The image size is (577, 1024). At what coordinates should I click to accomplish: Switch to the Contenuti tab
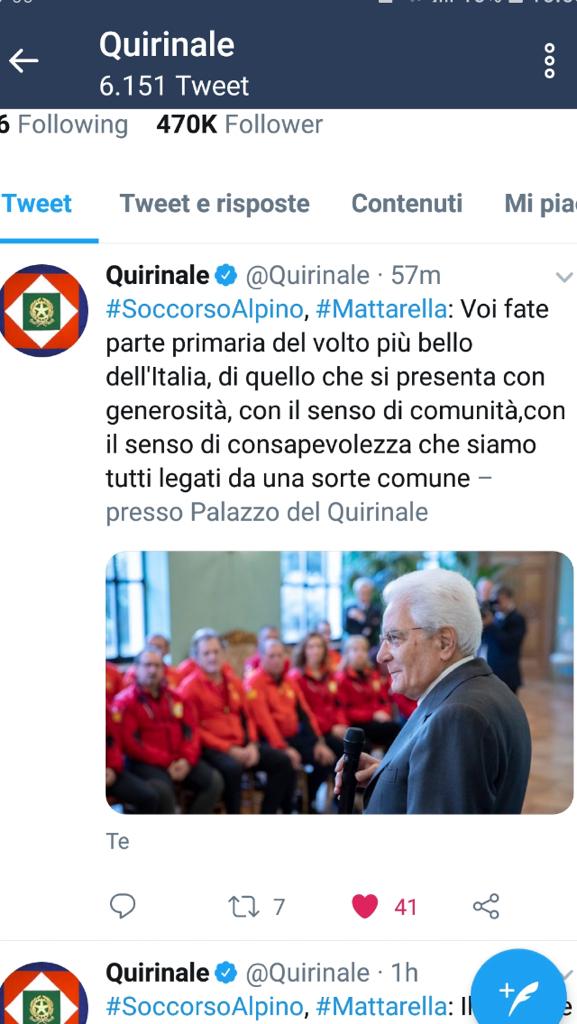(x=407, y=204)
